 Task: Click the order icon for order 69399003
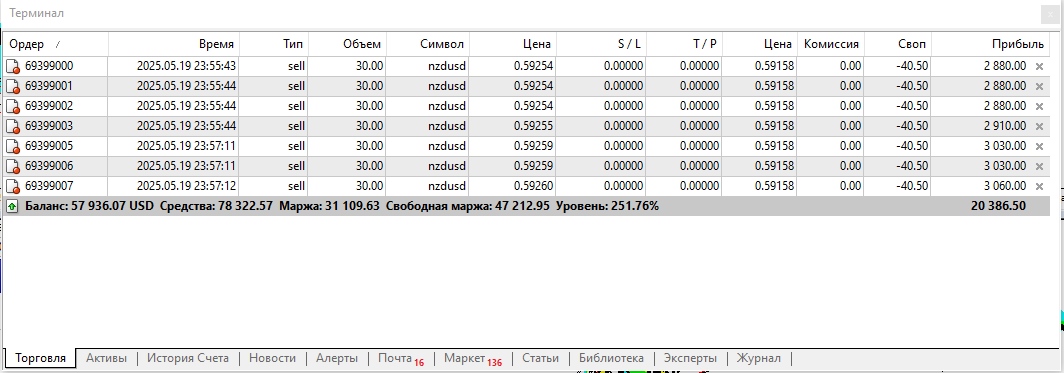point(13,126)
